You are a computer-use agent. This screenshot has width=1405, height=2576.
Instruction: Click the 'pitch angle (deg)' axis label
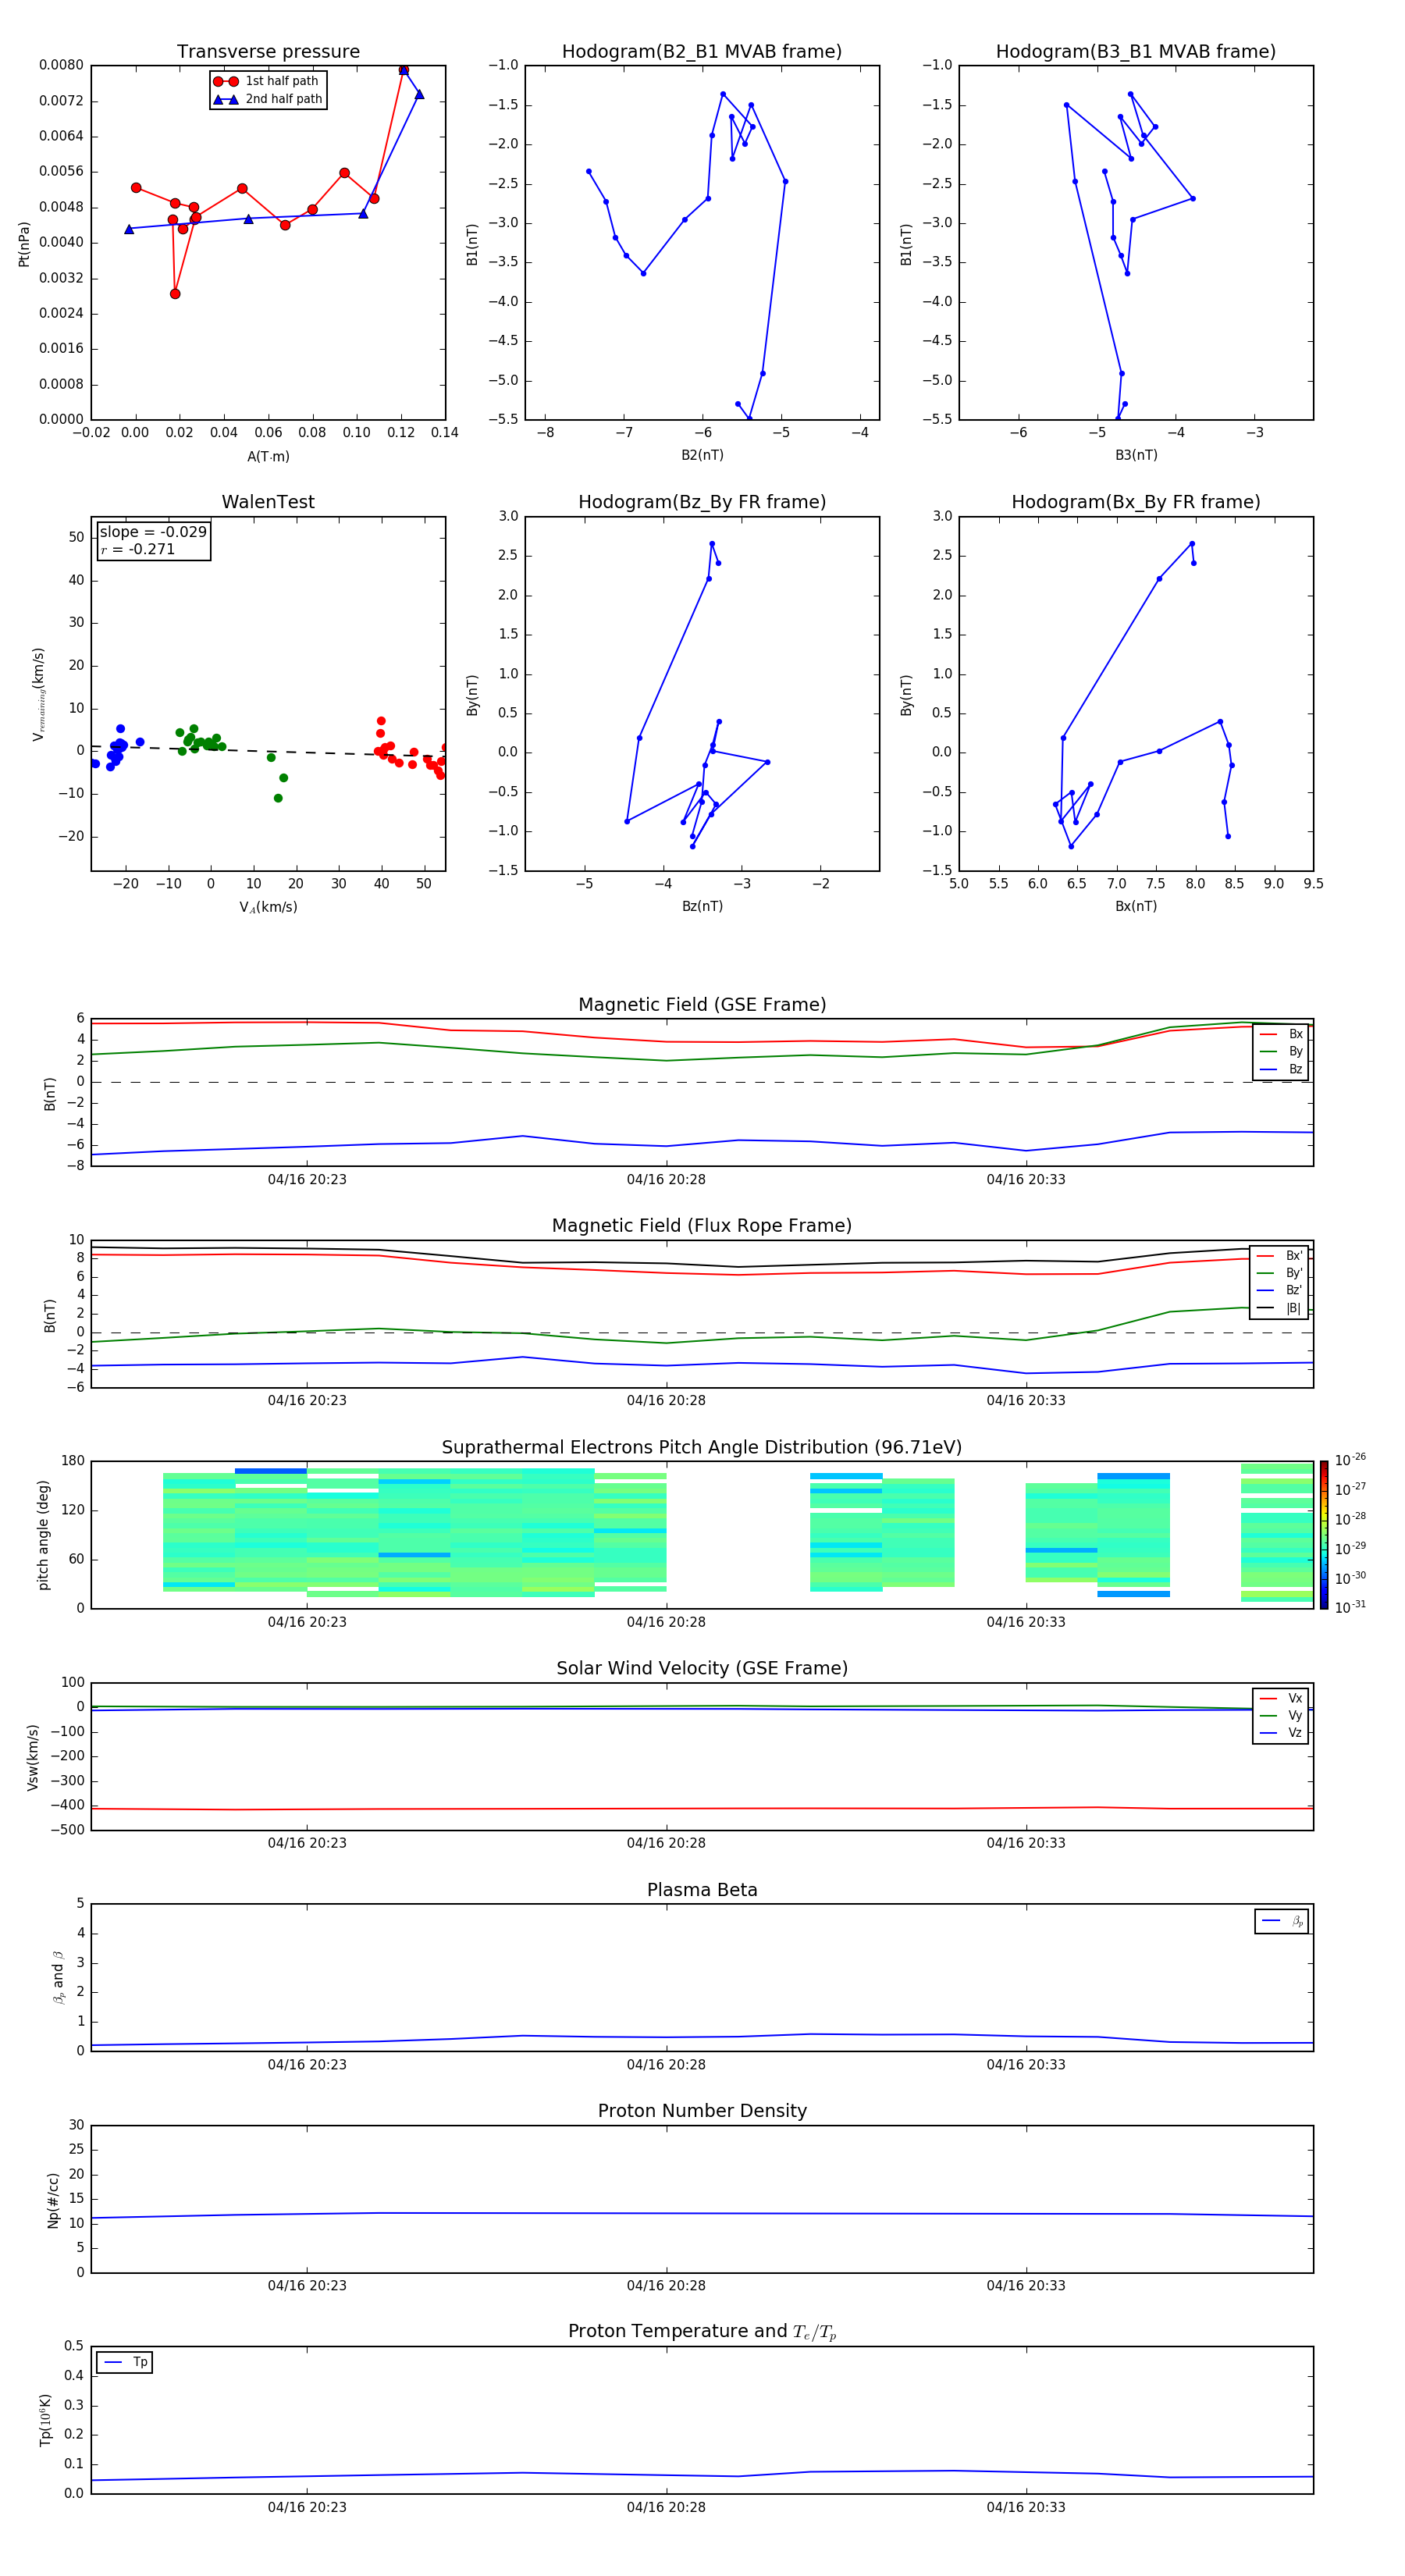43,1535
